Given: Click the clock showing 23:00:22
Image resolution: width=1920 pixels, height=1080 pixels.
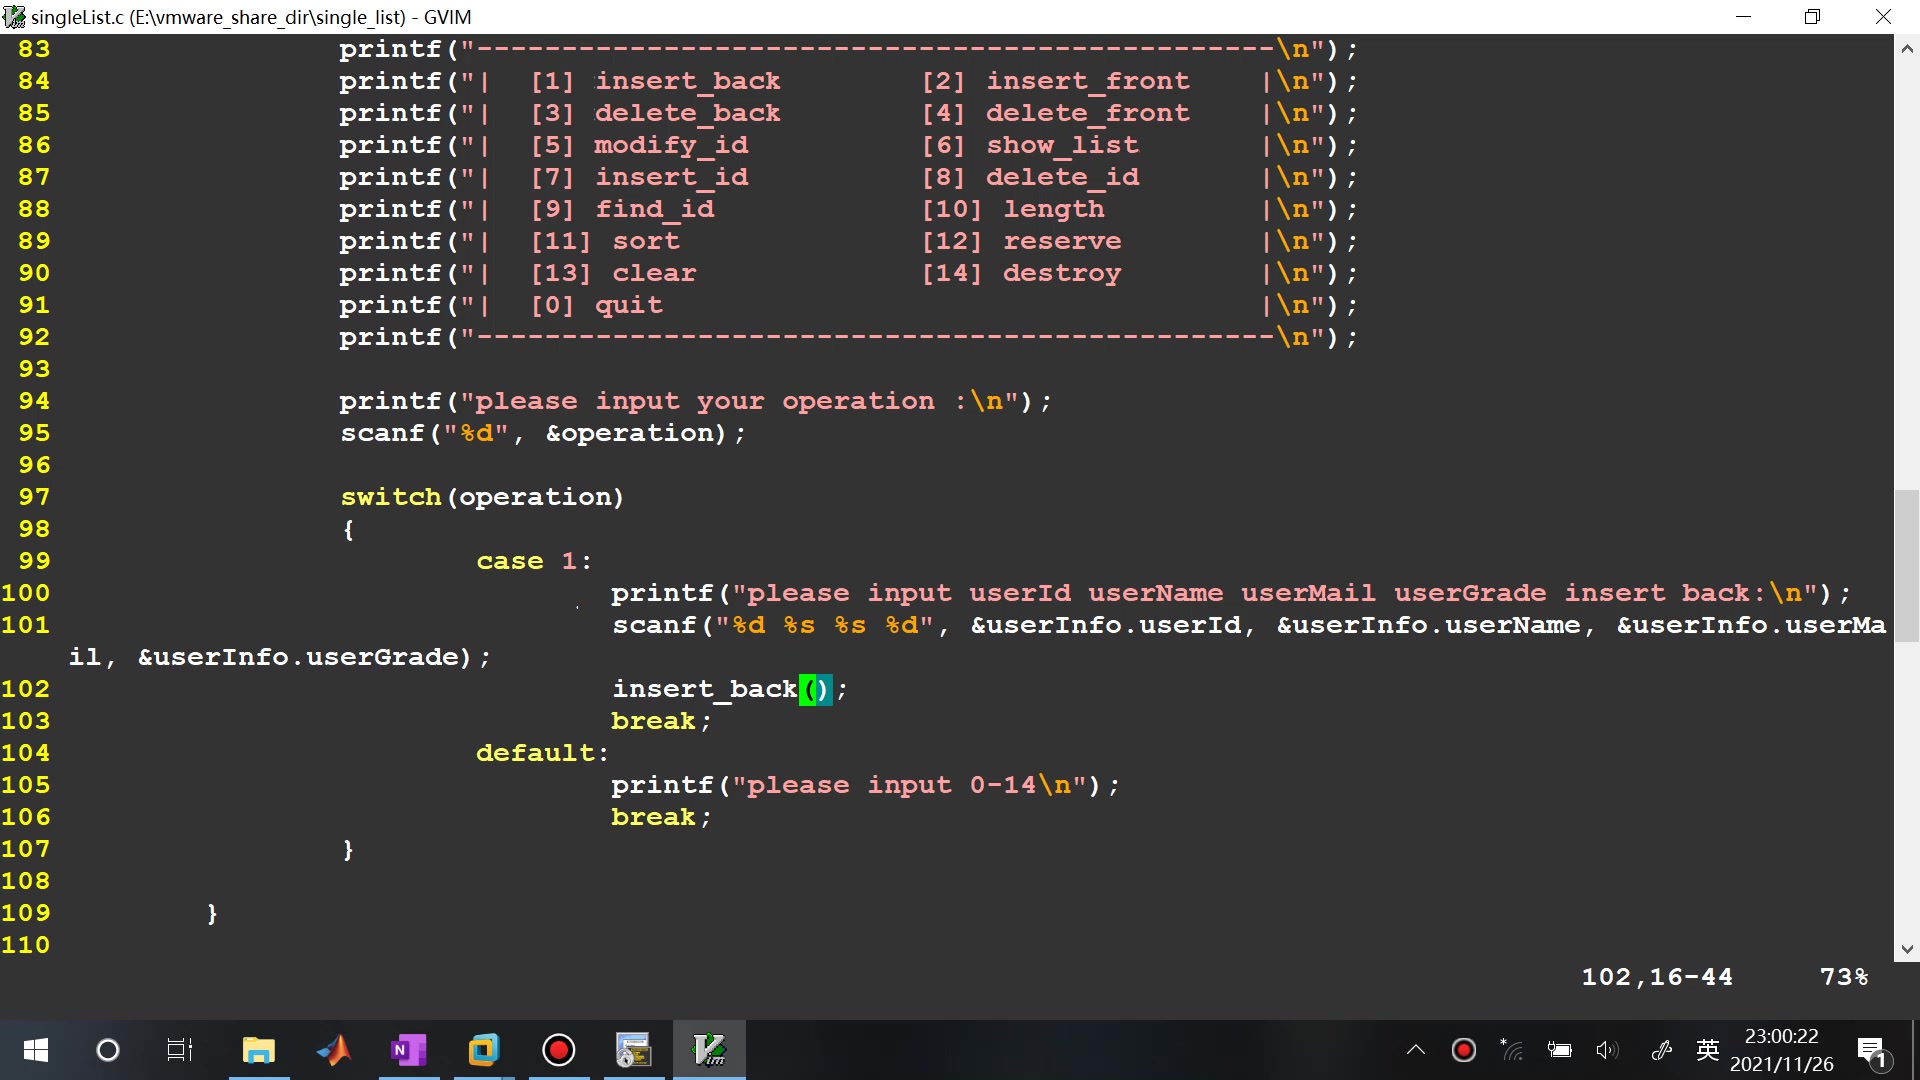Looking at the screenshot, I should click(1781, 1050).
